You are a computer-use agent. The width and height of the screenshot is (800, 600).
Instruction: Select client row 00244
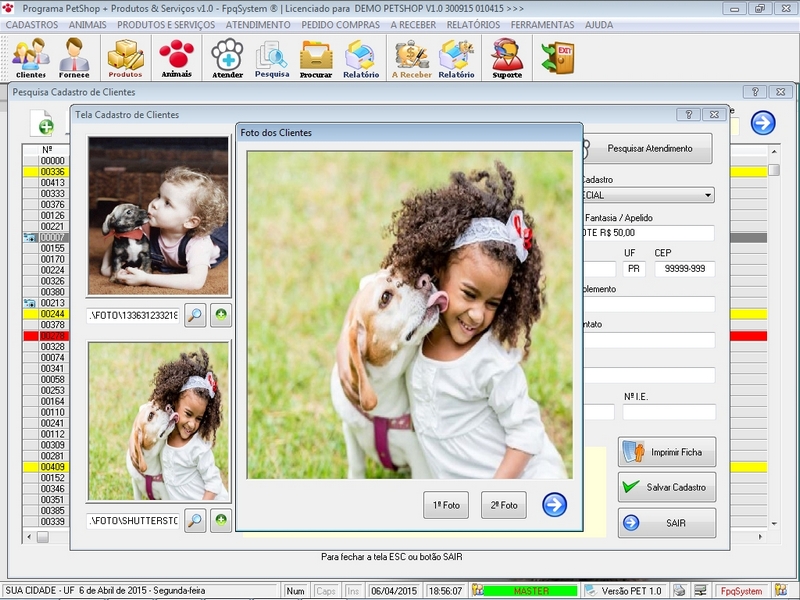click(x=46, y=314)
